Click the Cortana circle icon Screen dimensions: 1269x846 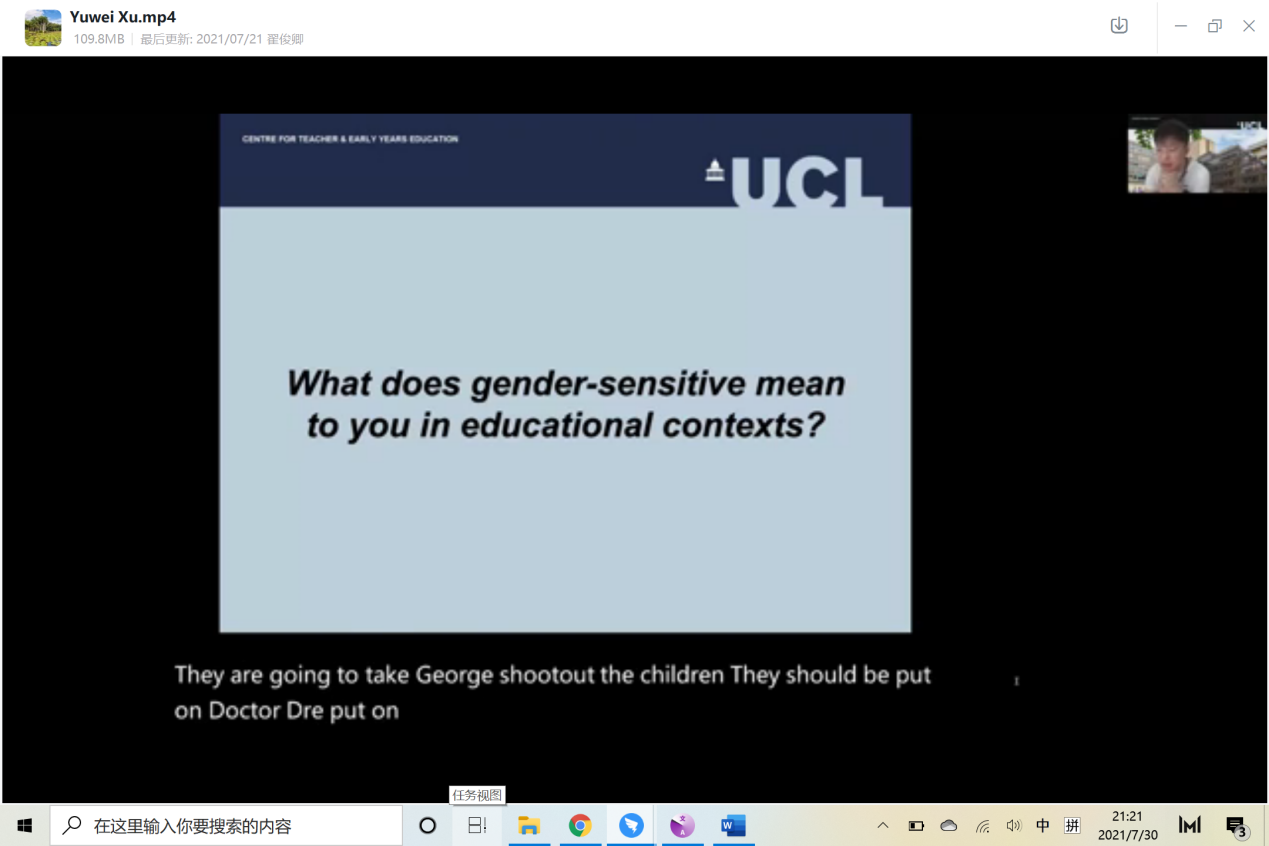coord(428,826)
